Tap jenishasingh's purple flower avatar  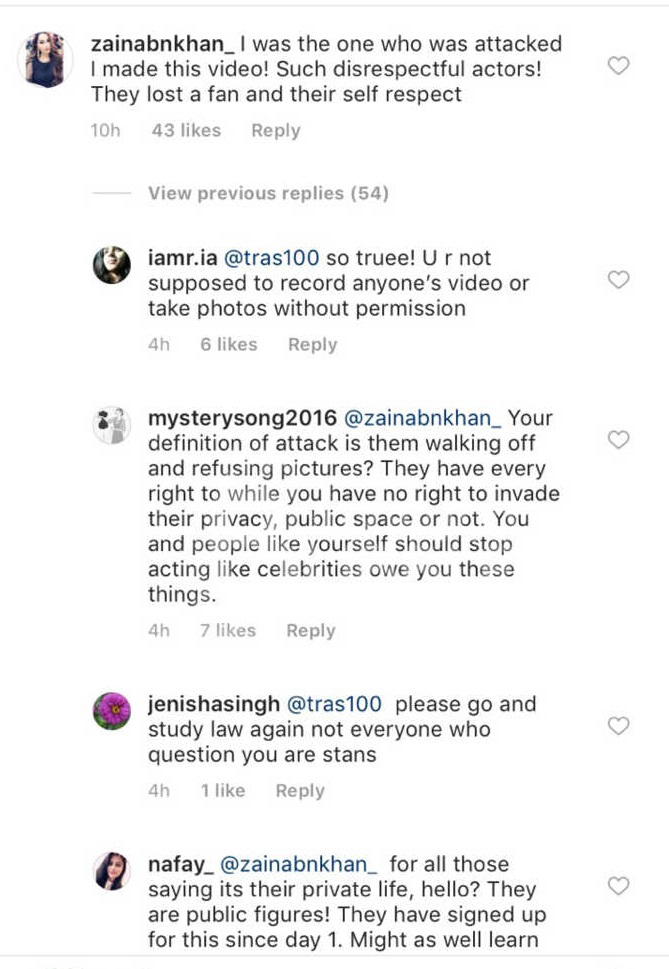click(111, 711)
